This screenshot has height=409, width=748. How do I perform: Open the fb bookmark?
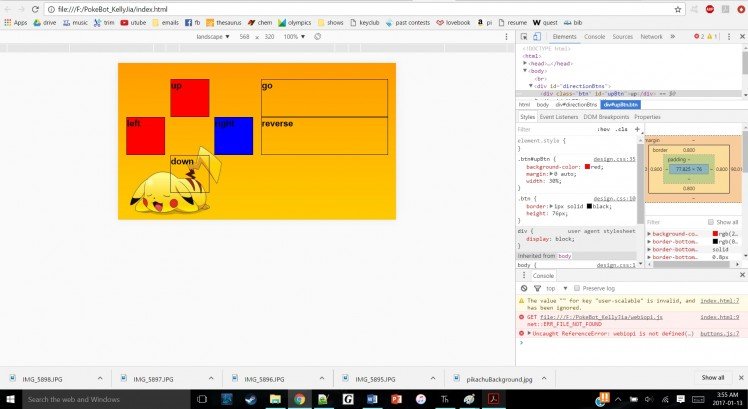pos(192,22)
